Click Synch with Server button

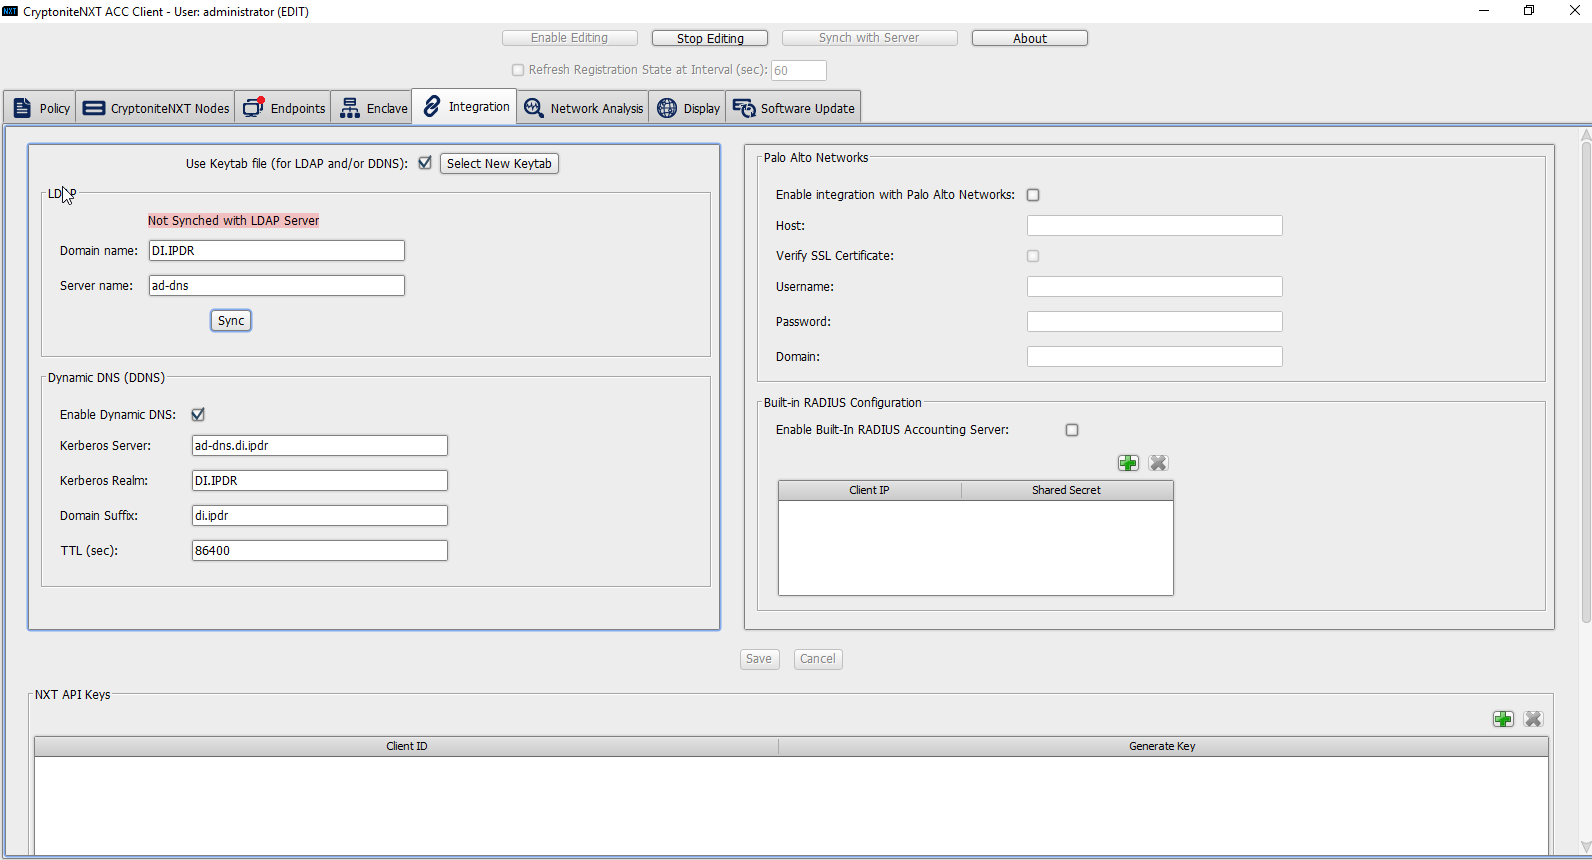click(x=869, y=38)
